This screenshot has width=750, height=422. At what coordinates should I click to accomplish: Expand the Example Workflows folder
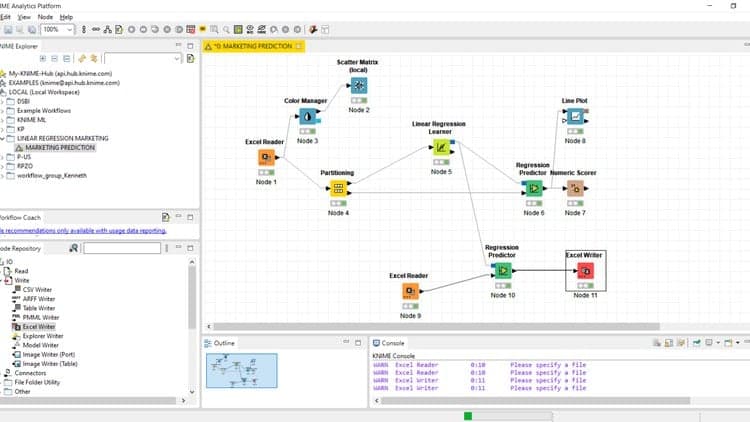point(2,111)
